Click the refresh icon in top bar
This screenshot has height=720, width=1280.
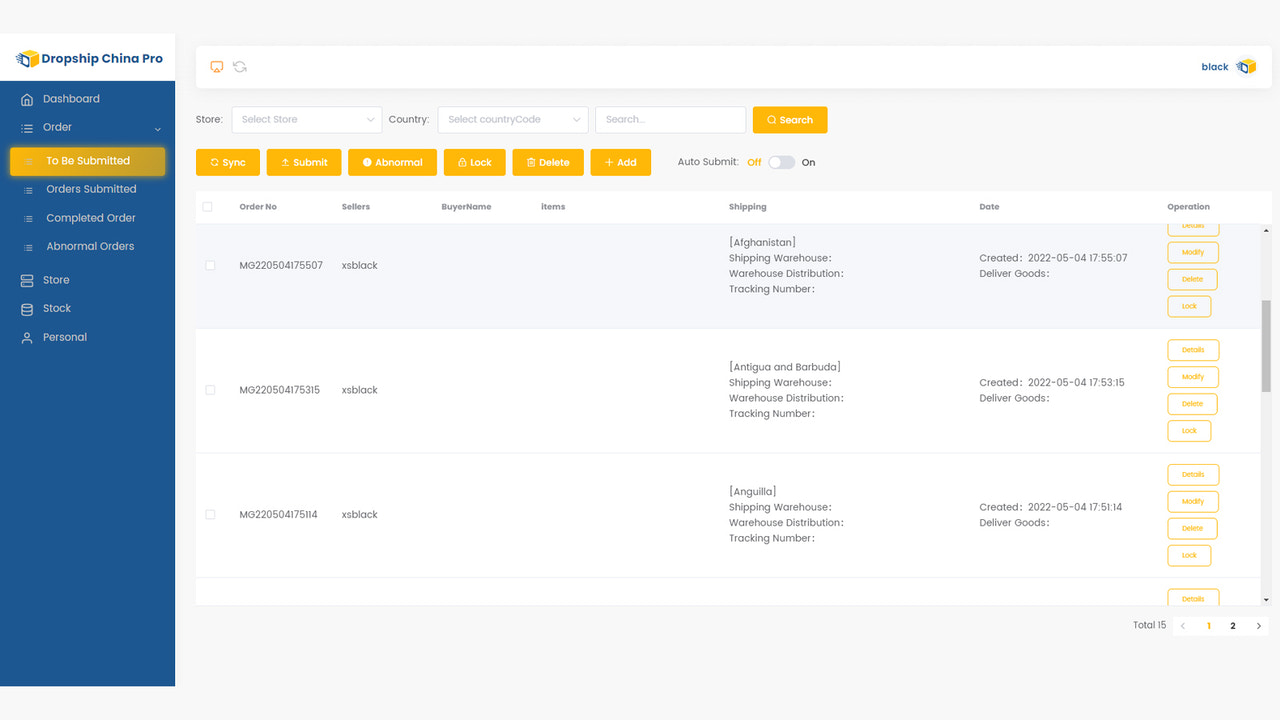pos(240,67)
